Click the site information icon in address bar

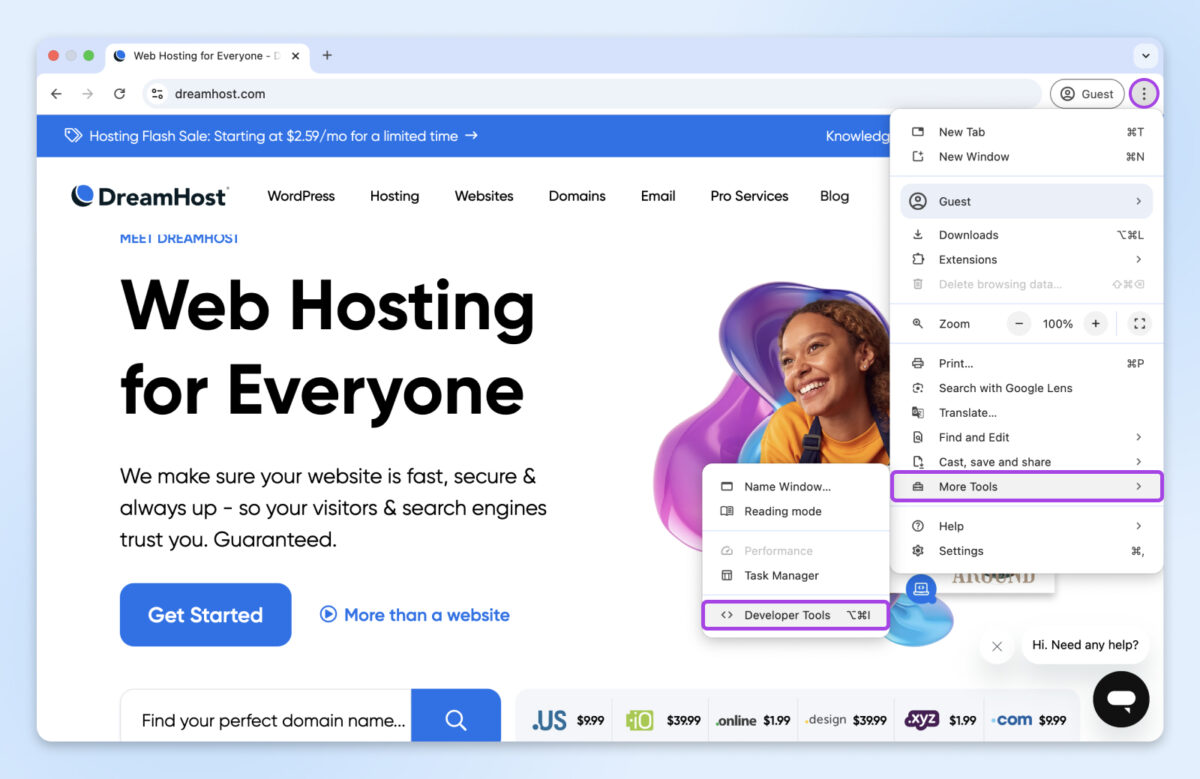coord(157,93)
